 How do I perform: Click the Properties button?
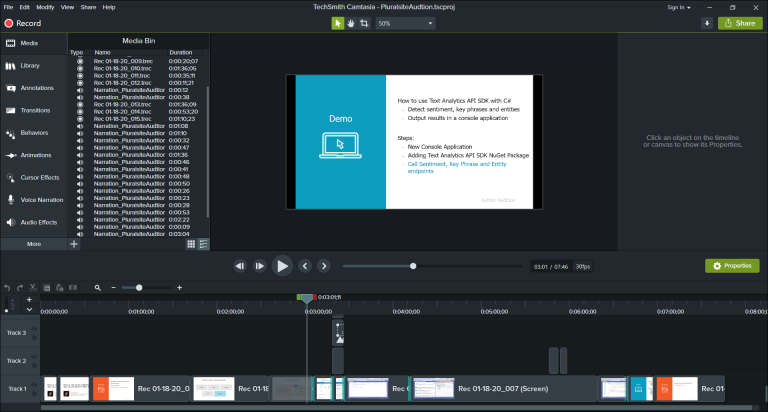tap(732, 266)
